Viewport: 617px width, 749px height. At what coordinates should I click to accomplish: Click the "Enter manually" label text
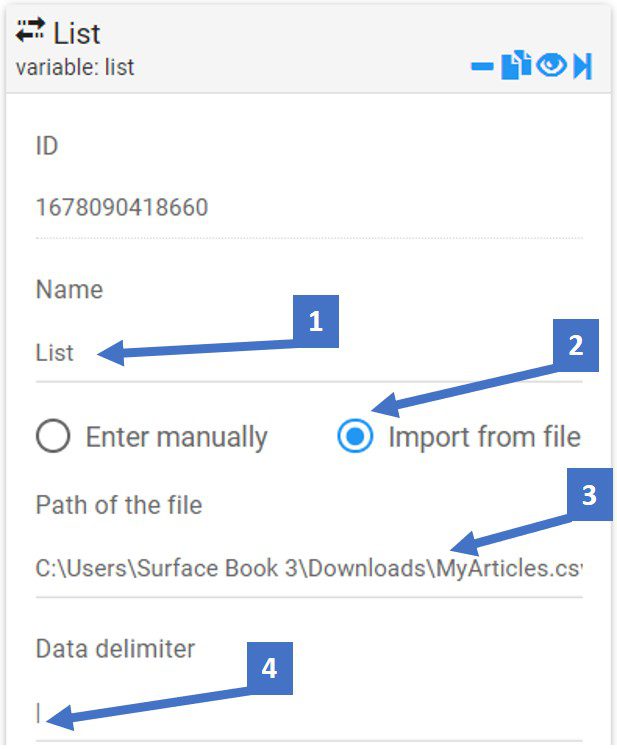coord(177,437)
